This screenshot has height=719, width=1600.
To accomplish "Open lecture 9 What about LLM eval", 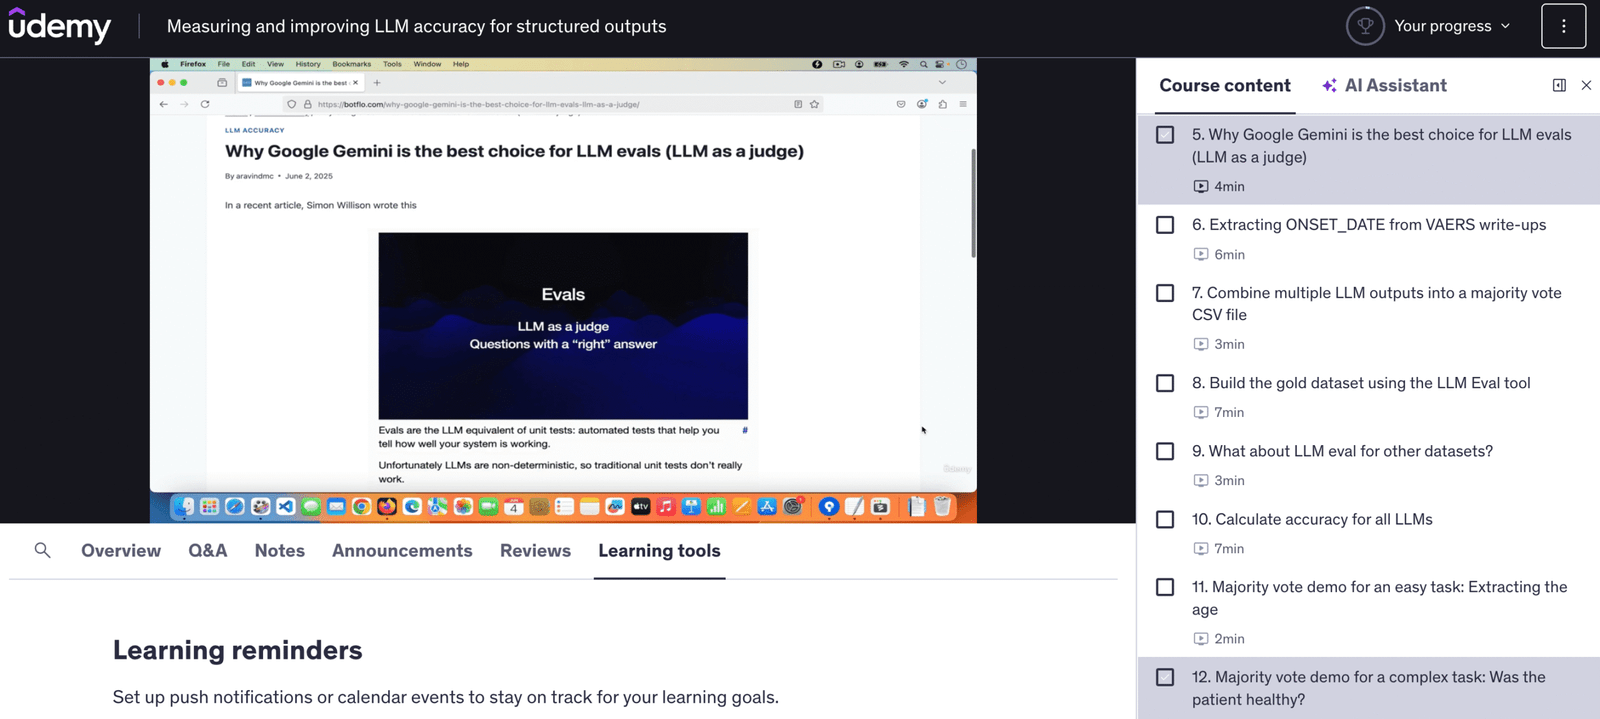I will pos(1342,451).
